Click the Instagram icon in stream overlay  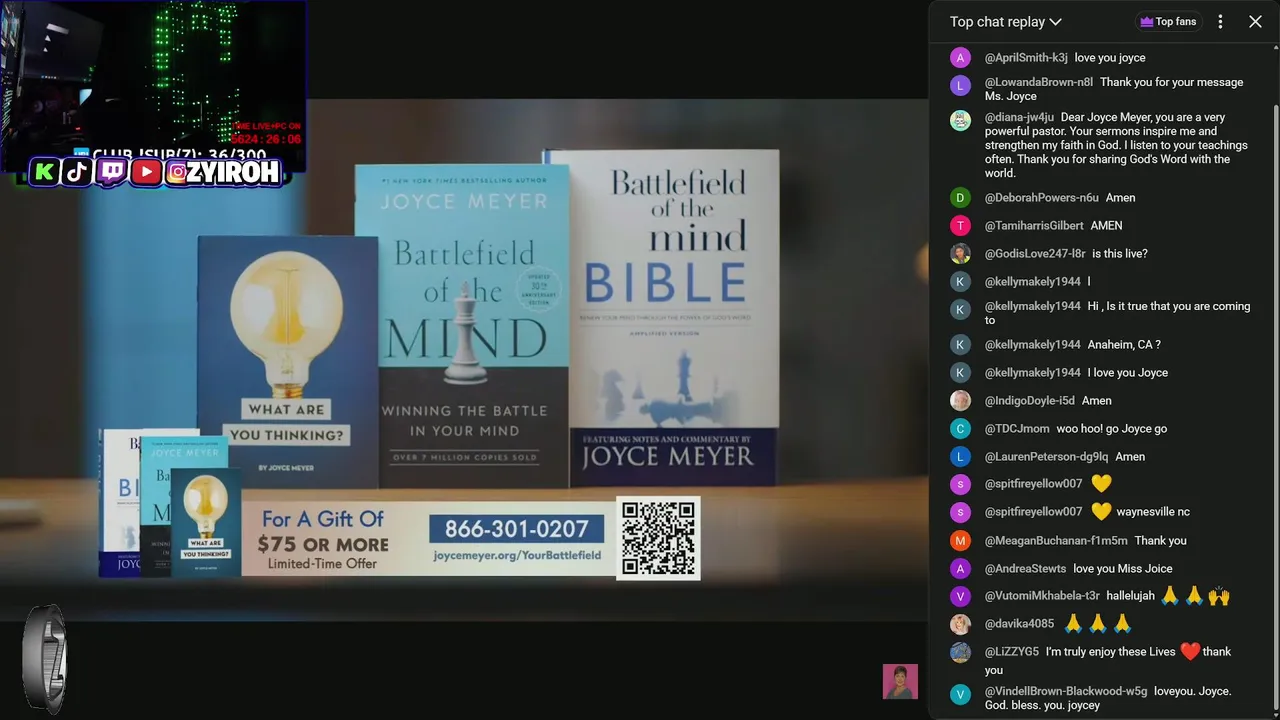pos(178,172)
